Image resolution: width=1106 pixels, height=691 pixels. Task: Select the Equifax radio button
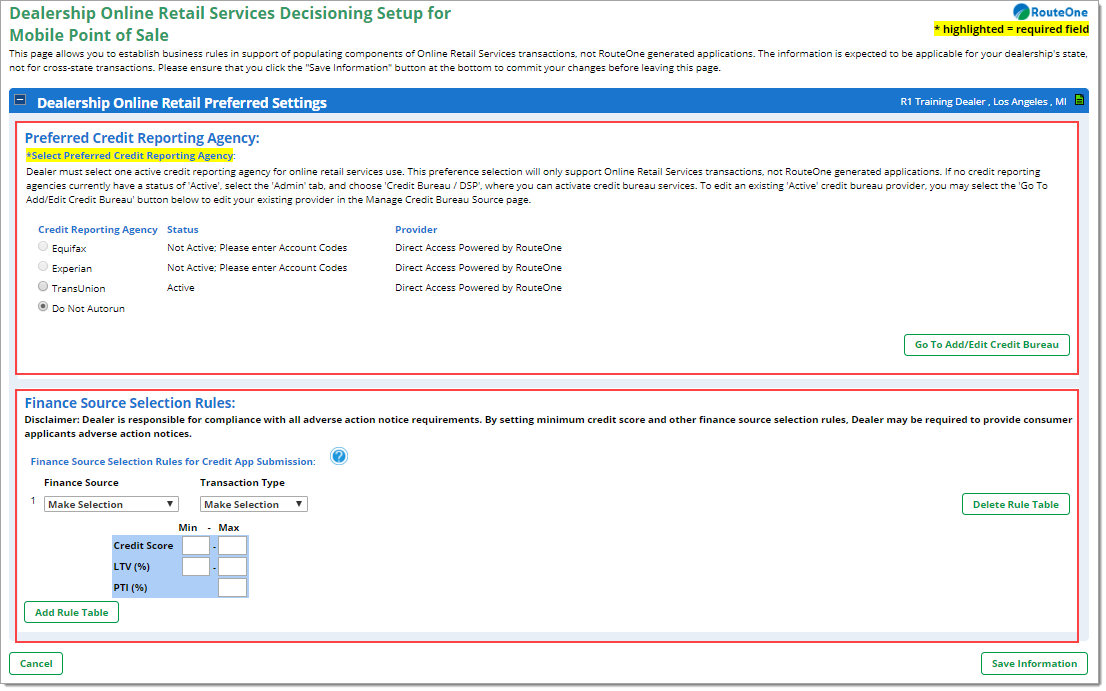tap(43, 247)
